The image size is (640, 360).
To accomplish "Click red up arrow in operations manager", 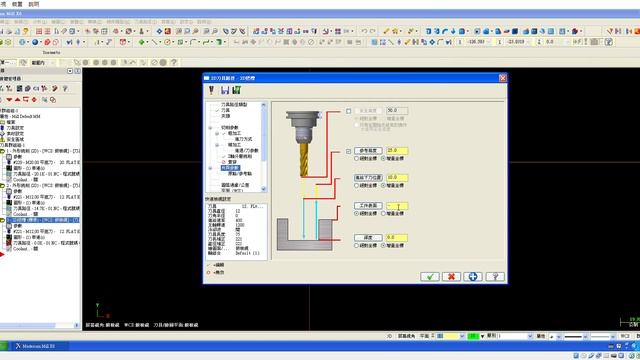I will tap(18, 100).
